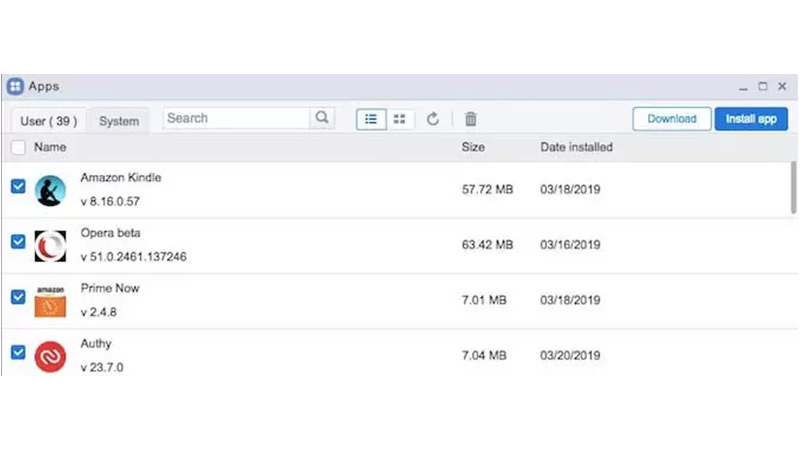The width and height of the screenshot is (800, 450).
Task: Click the Amazon Kindle app icon
Action: click(x=50, y=190)
